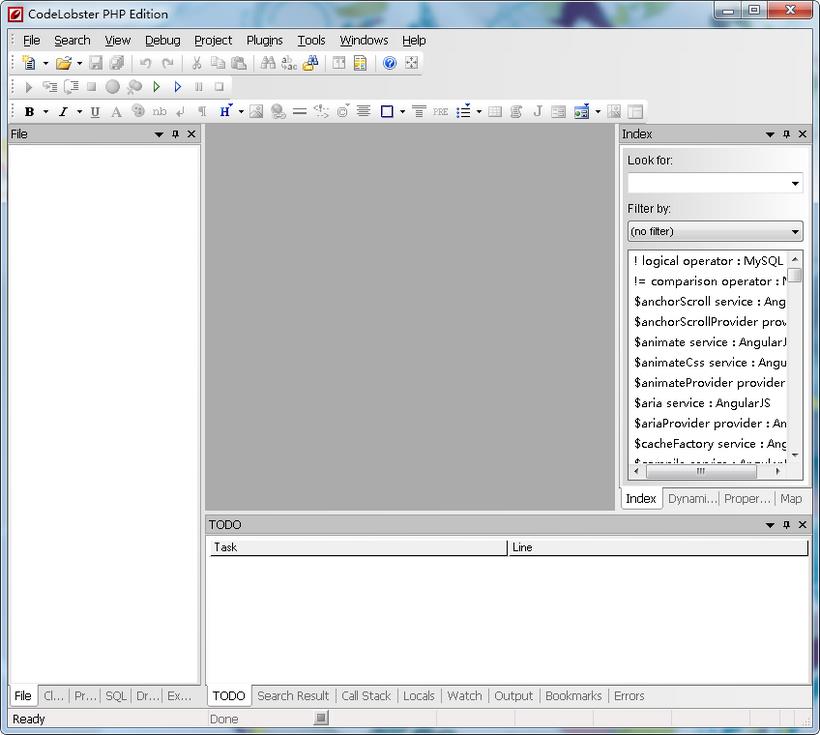Image resolution: width=820 pixels, height=735 pixels.
Task: Expand the Look for combo box
Action: pyautogui.click(x=795, y=183)
